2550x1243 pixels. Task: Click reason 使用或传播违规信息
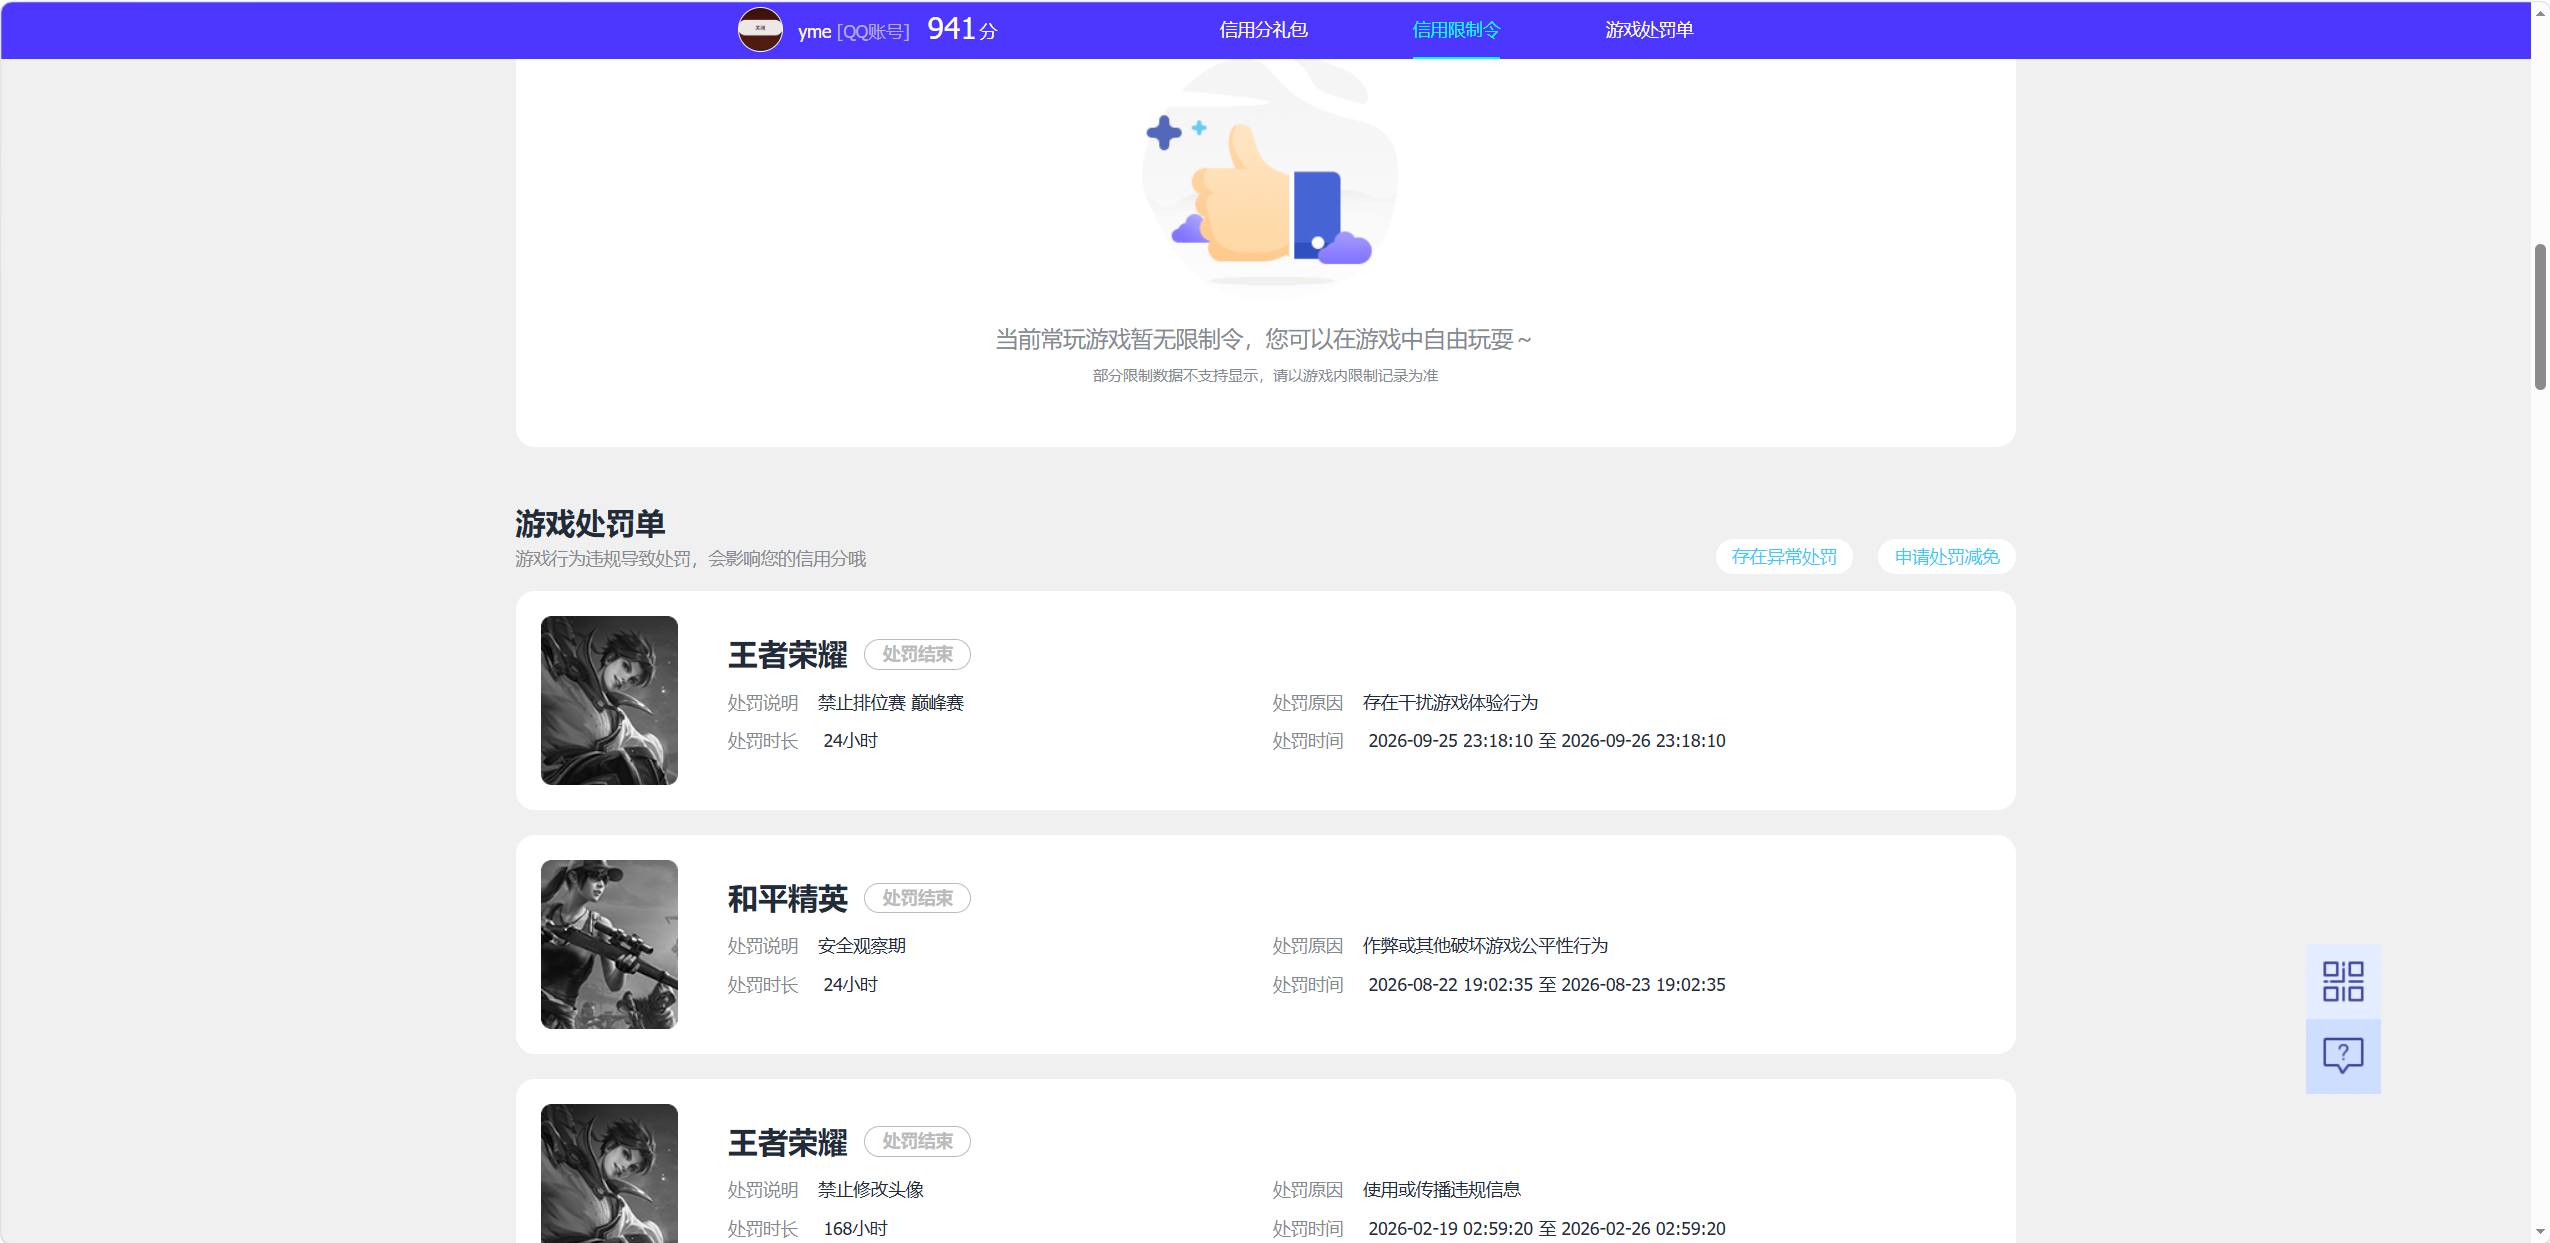(x=1441, y=1190)
